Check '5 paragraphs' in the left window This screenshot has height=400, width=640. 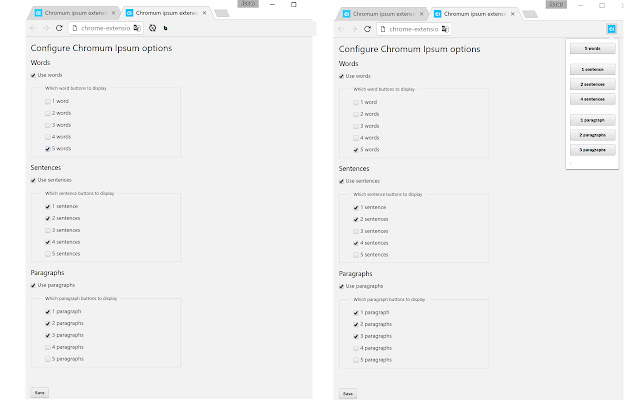click(48, 359)
